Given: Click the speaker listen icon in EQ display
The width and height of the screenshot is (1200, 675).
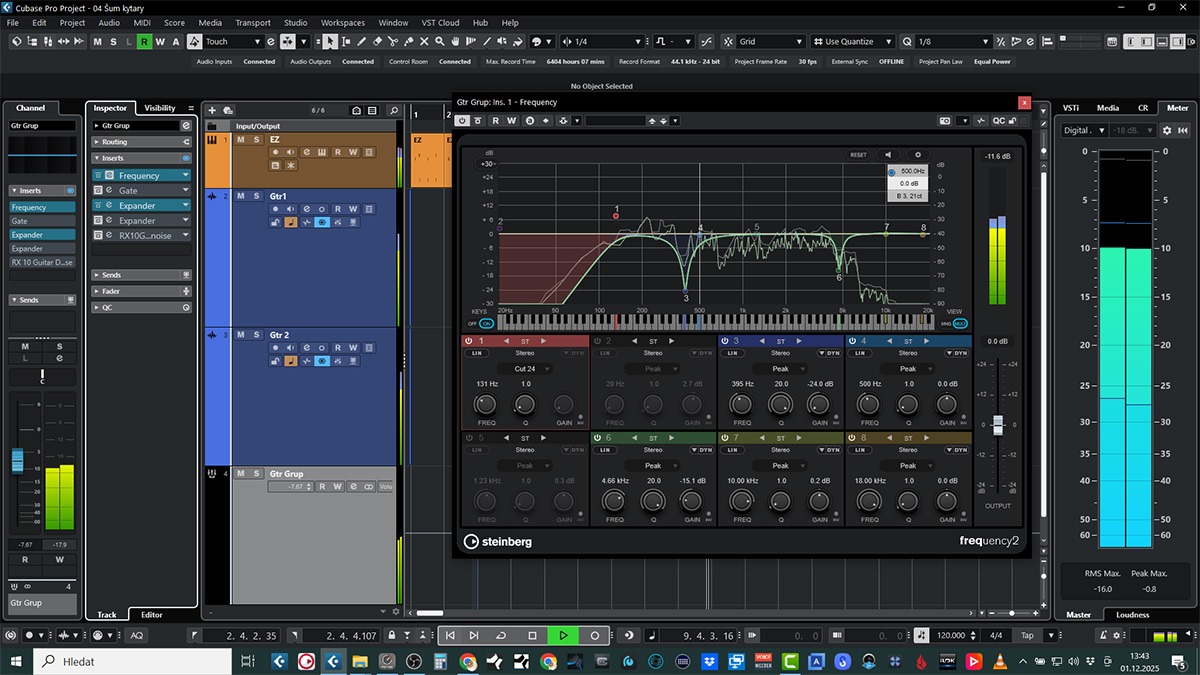Looking at the screenshot, I should 888,155.
